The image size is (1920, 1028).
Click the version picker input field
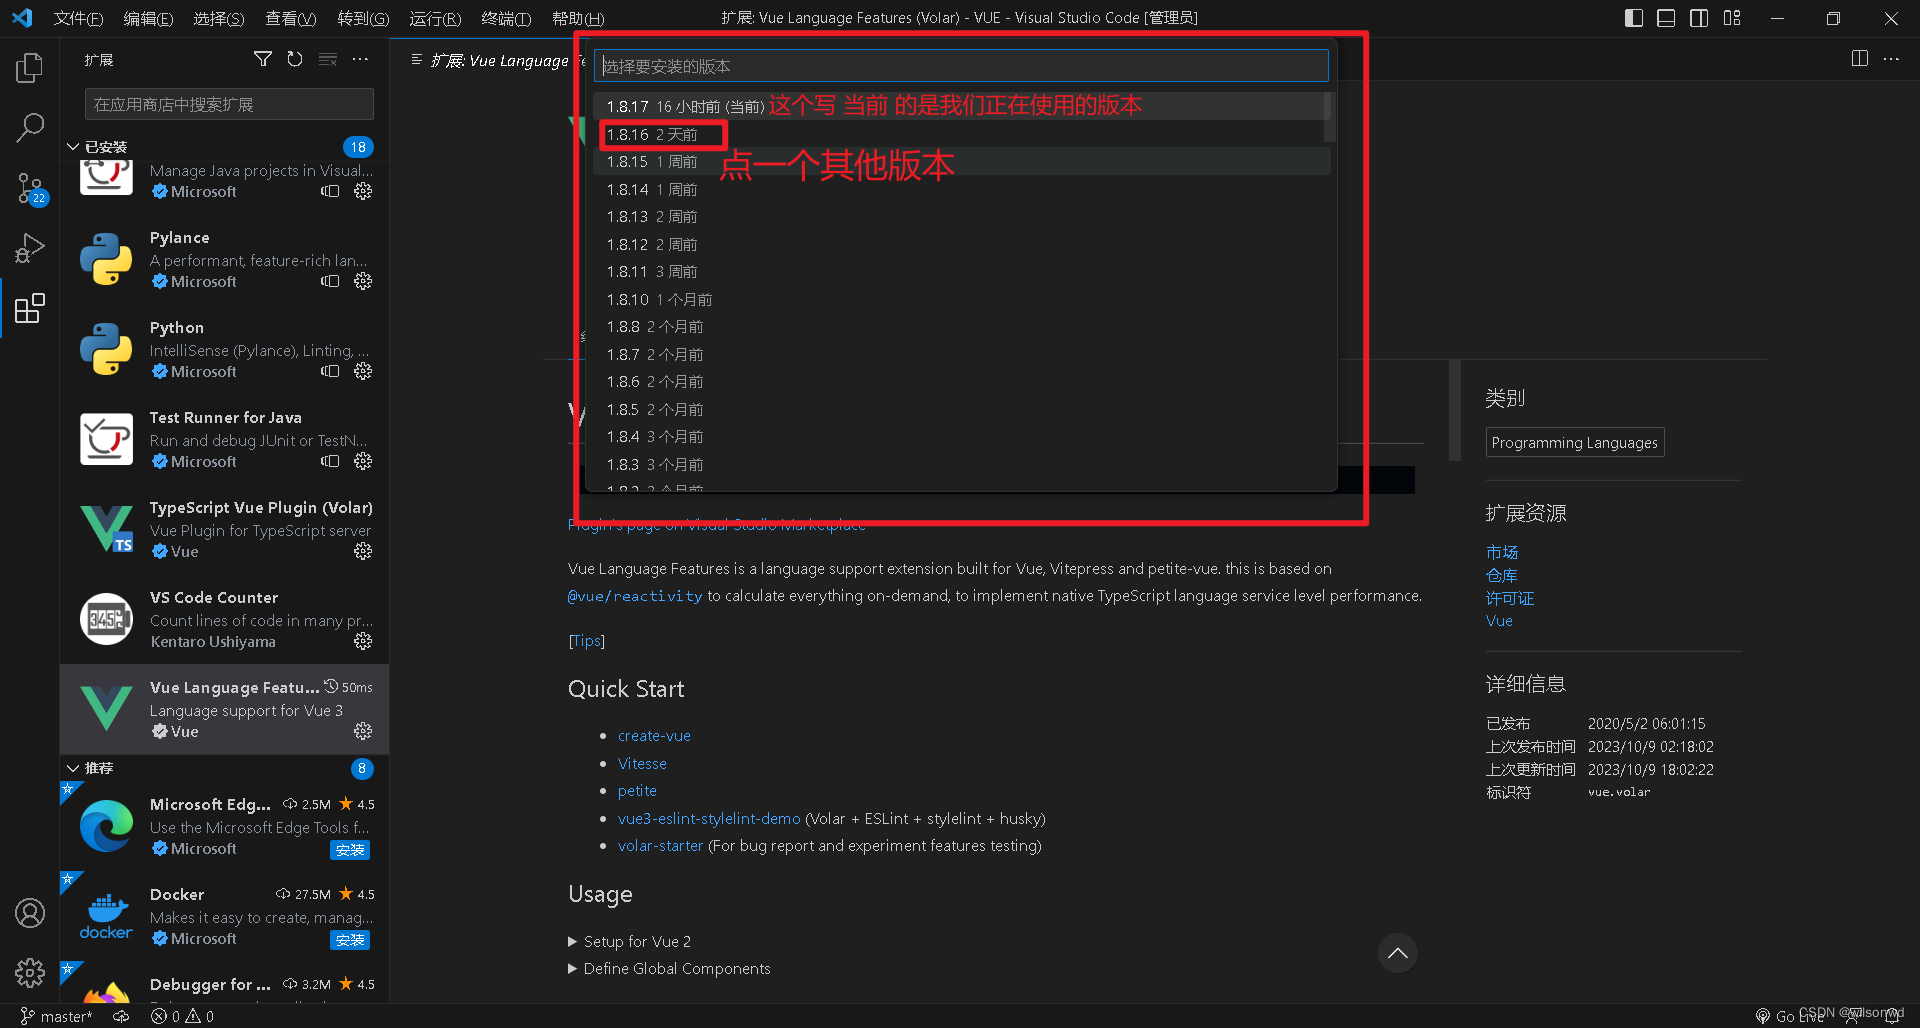coord(961,66)
